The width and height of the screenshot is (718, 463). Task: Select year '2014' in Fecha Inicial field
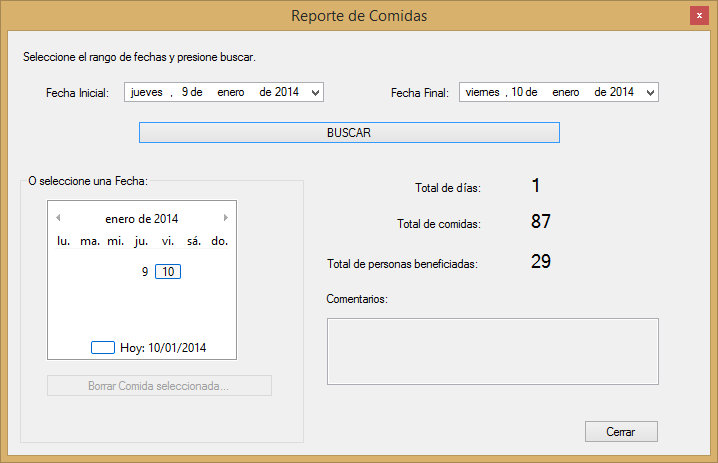287,92
